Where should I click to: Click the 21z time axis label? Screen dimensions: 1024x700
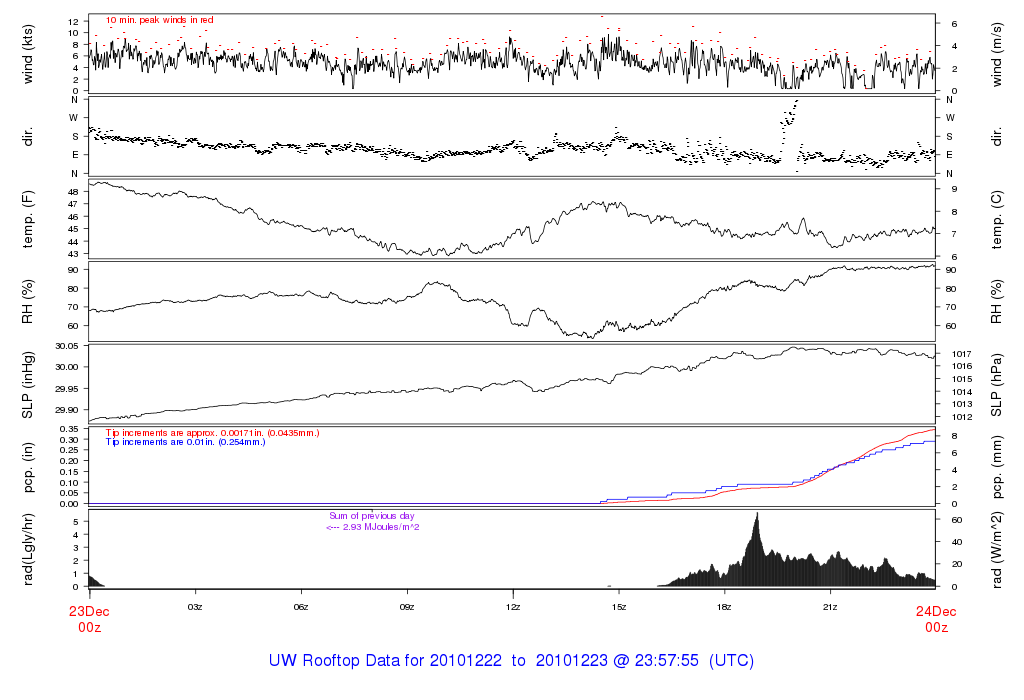click(x=830, y=607)
